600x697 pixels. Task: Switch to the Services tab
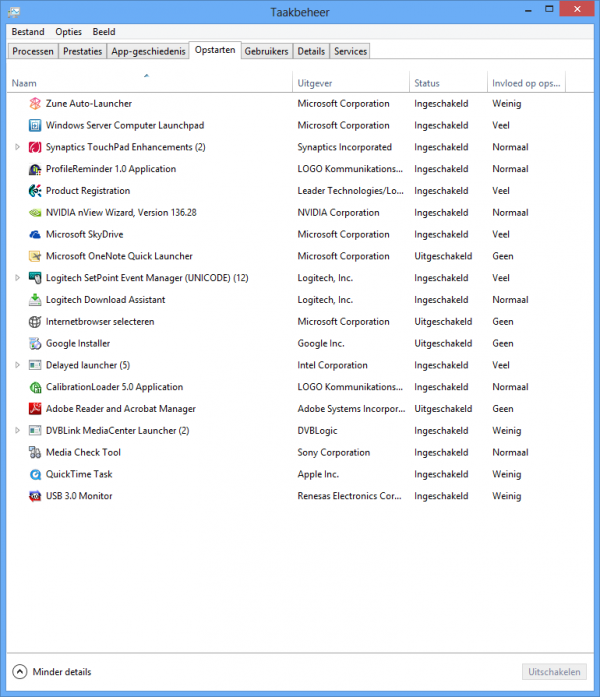[x=350, y=52]
